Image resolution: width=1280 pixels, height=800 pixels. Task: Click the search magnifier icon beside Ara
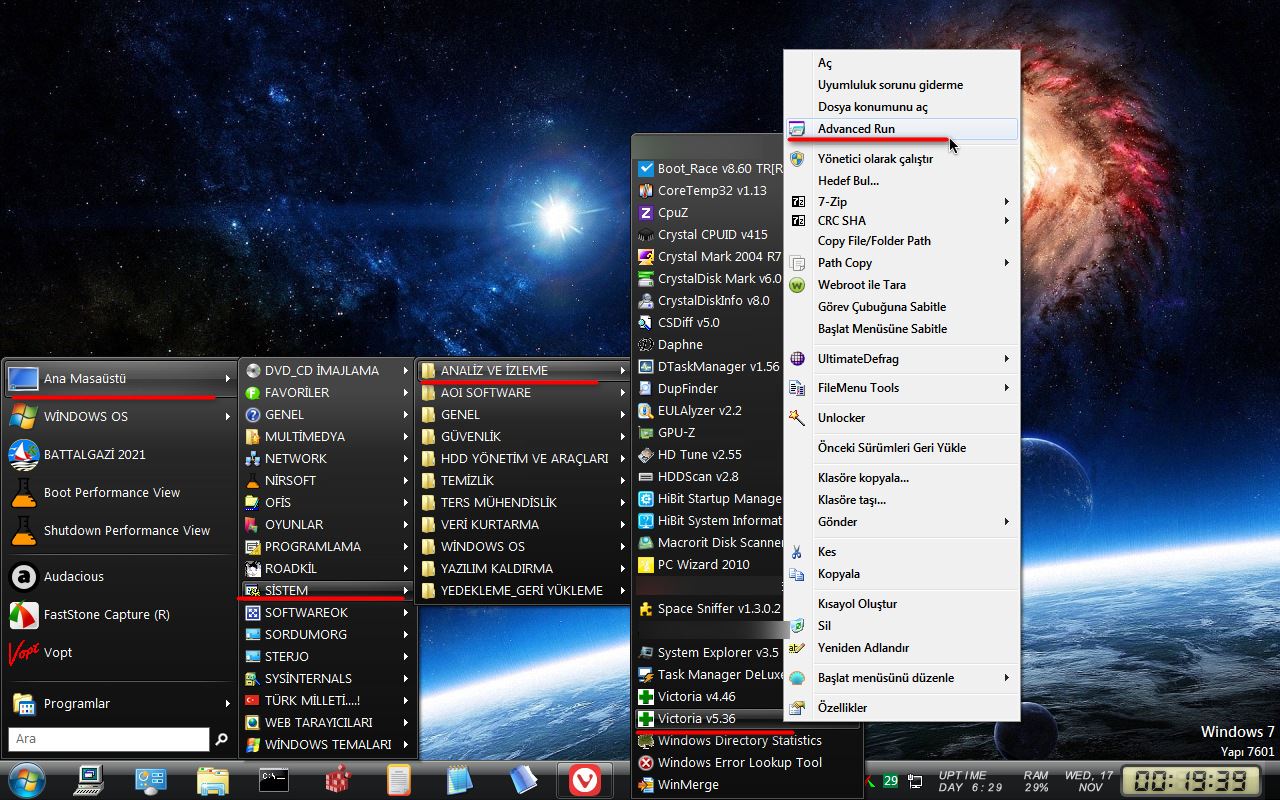click(x=222, y=740)
